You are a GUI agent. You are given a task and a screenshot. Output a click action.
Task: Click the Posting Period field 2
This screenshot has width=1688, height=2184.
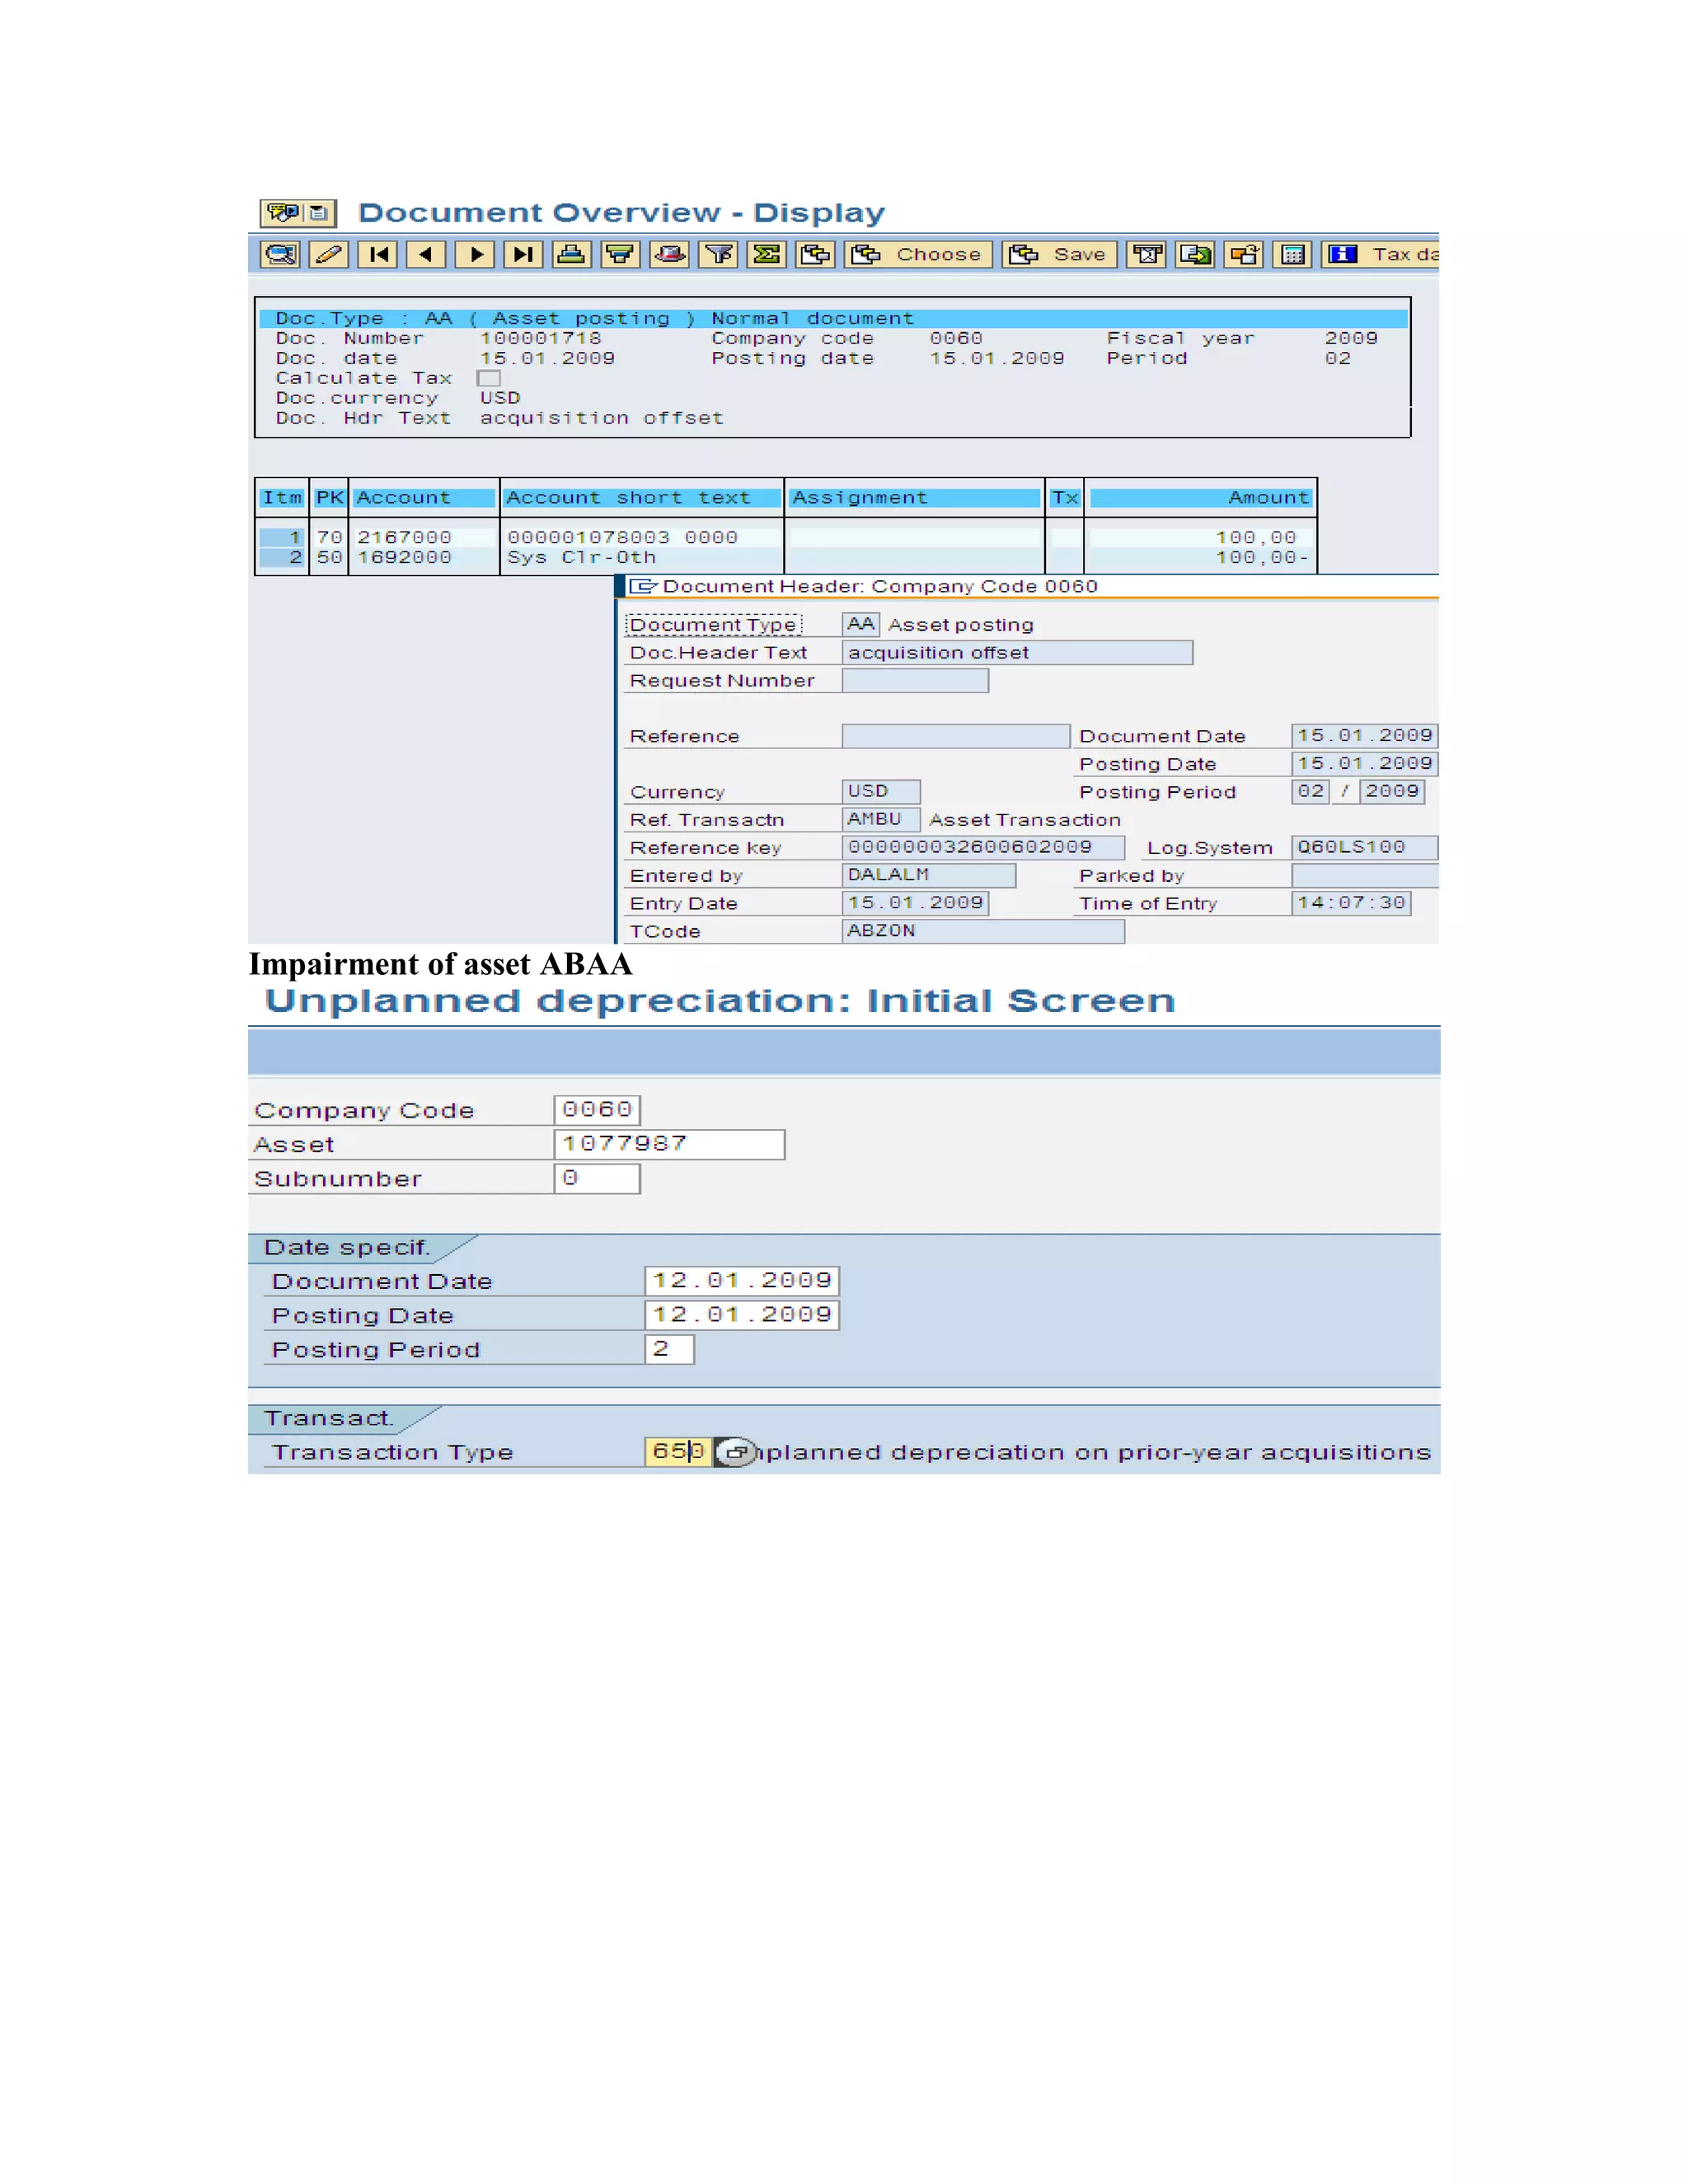(x=669, y=1349)
